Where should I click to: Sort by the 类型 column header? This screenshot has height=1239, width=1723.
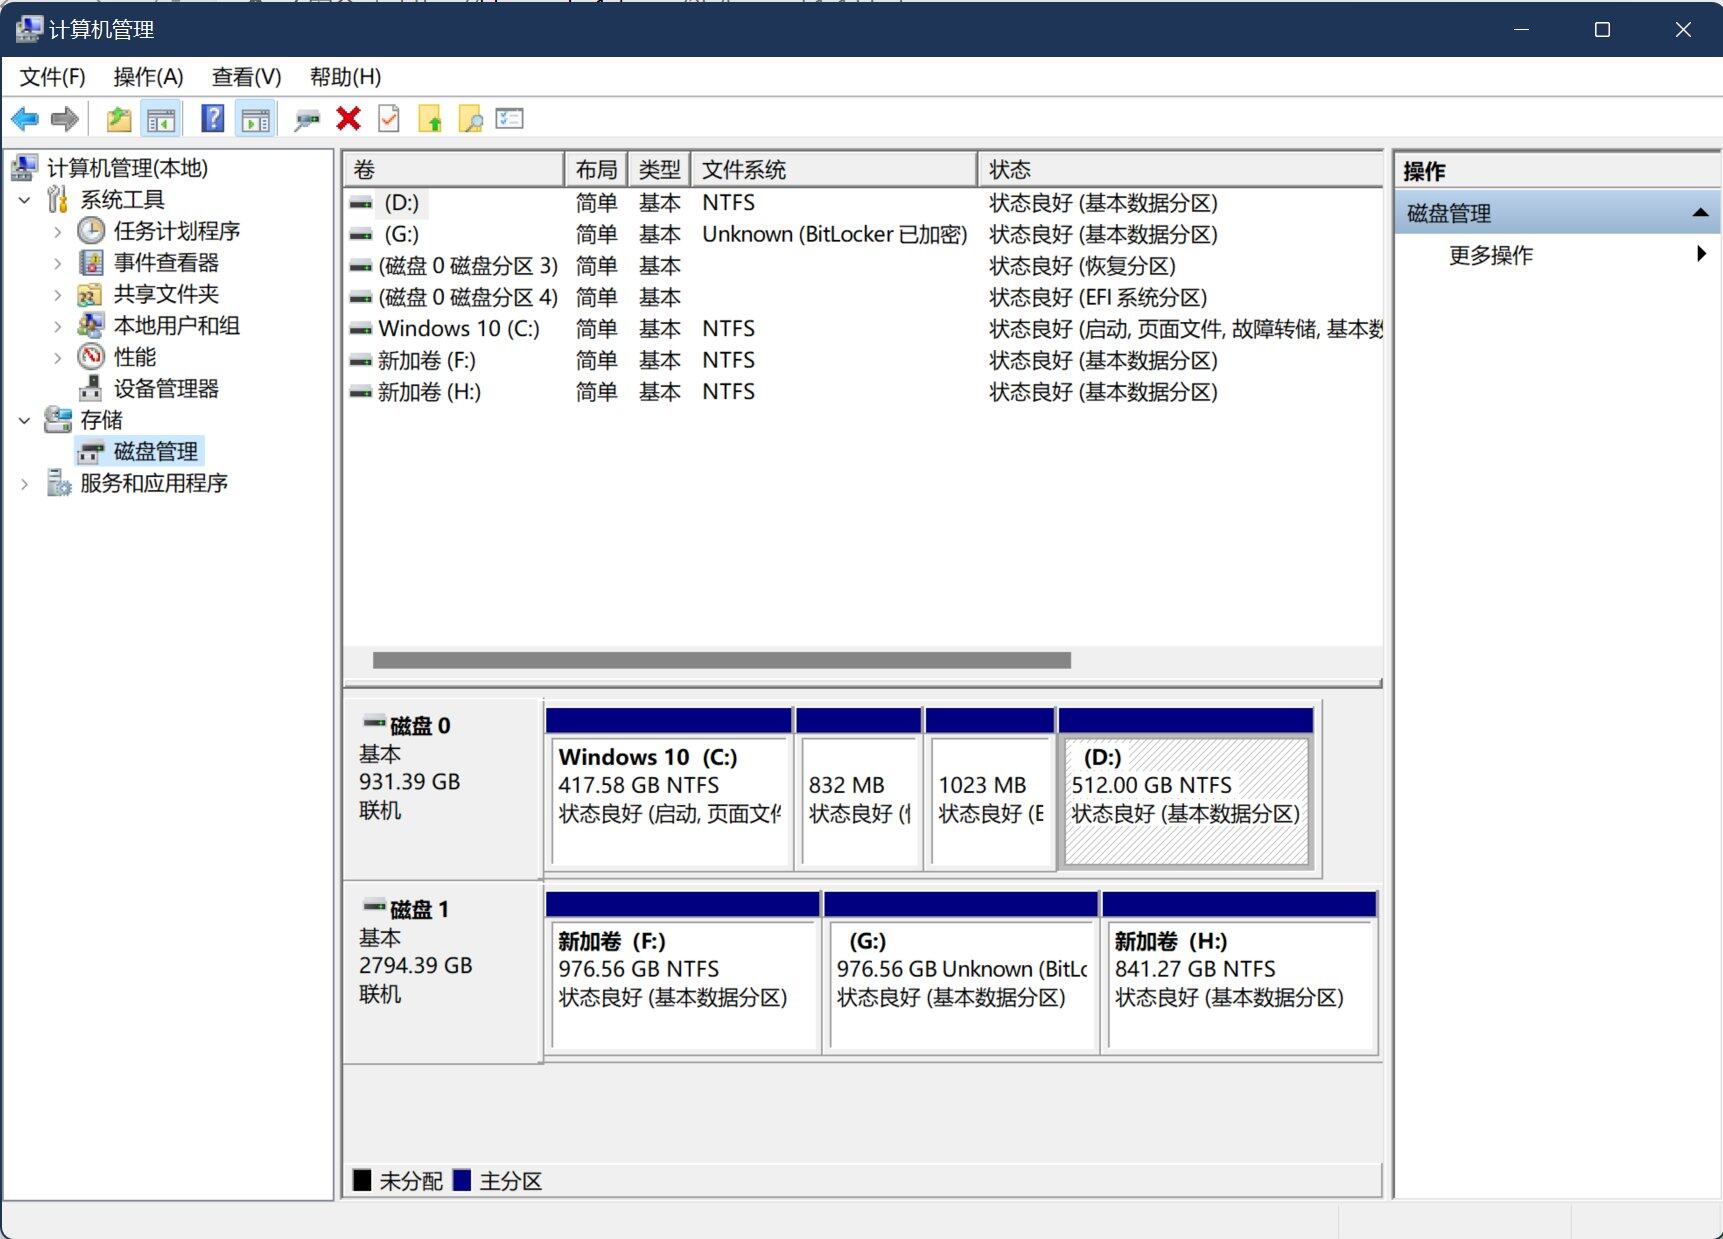coord(660,170)
